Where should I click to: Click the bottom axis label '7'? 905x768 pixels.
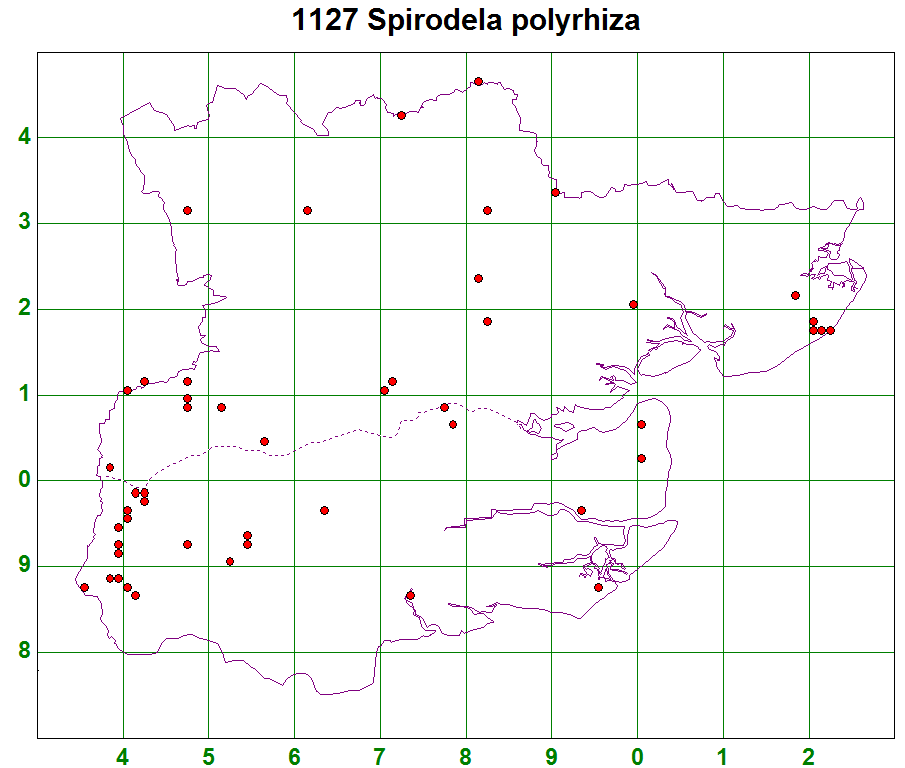[x=380, y=756]
